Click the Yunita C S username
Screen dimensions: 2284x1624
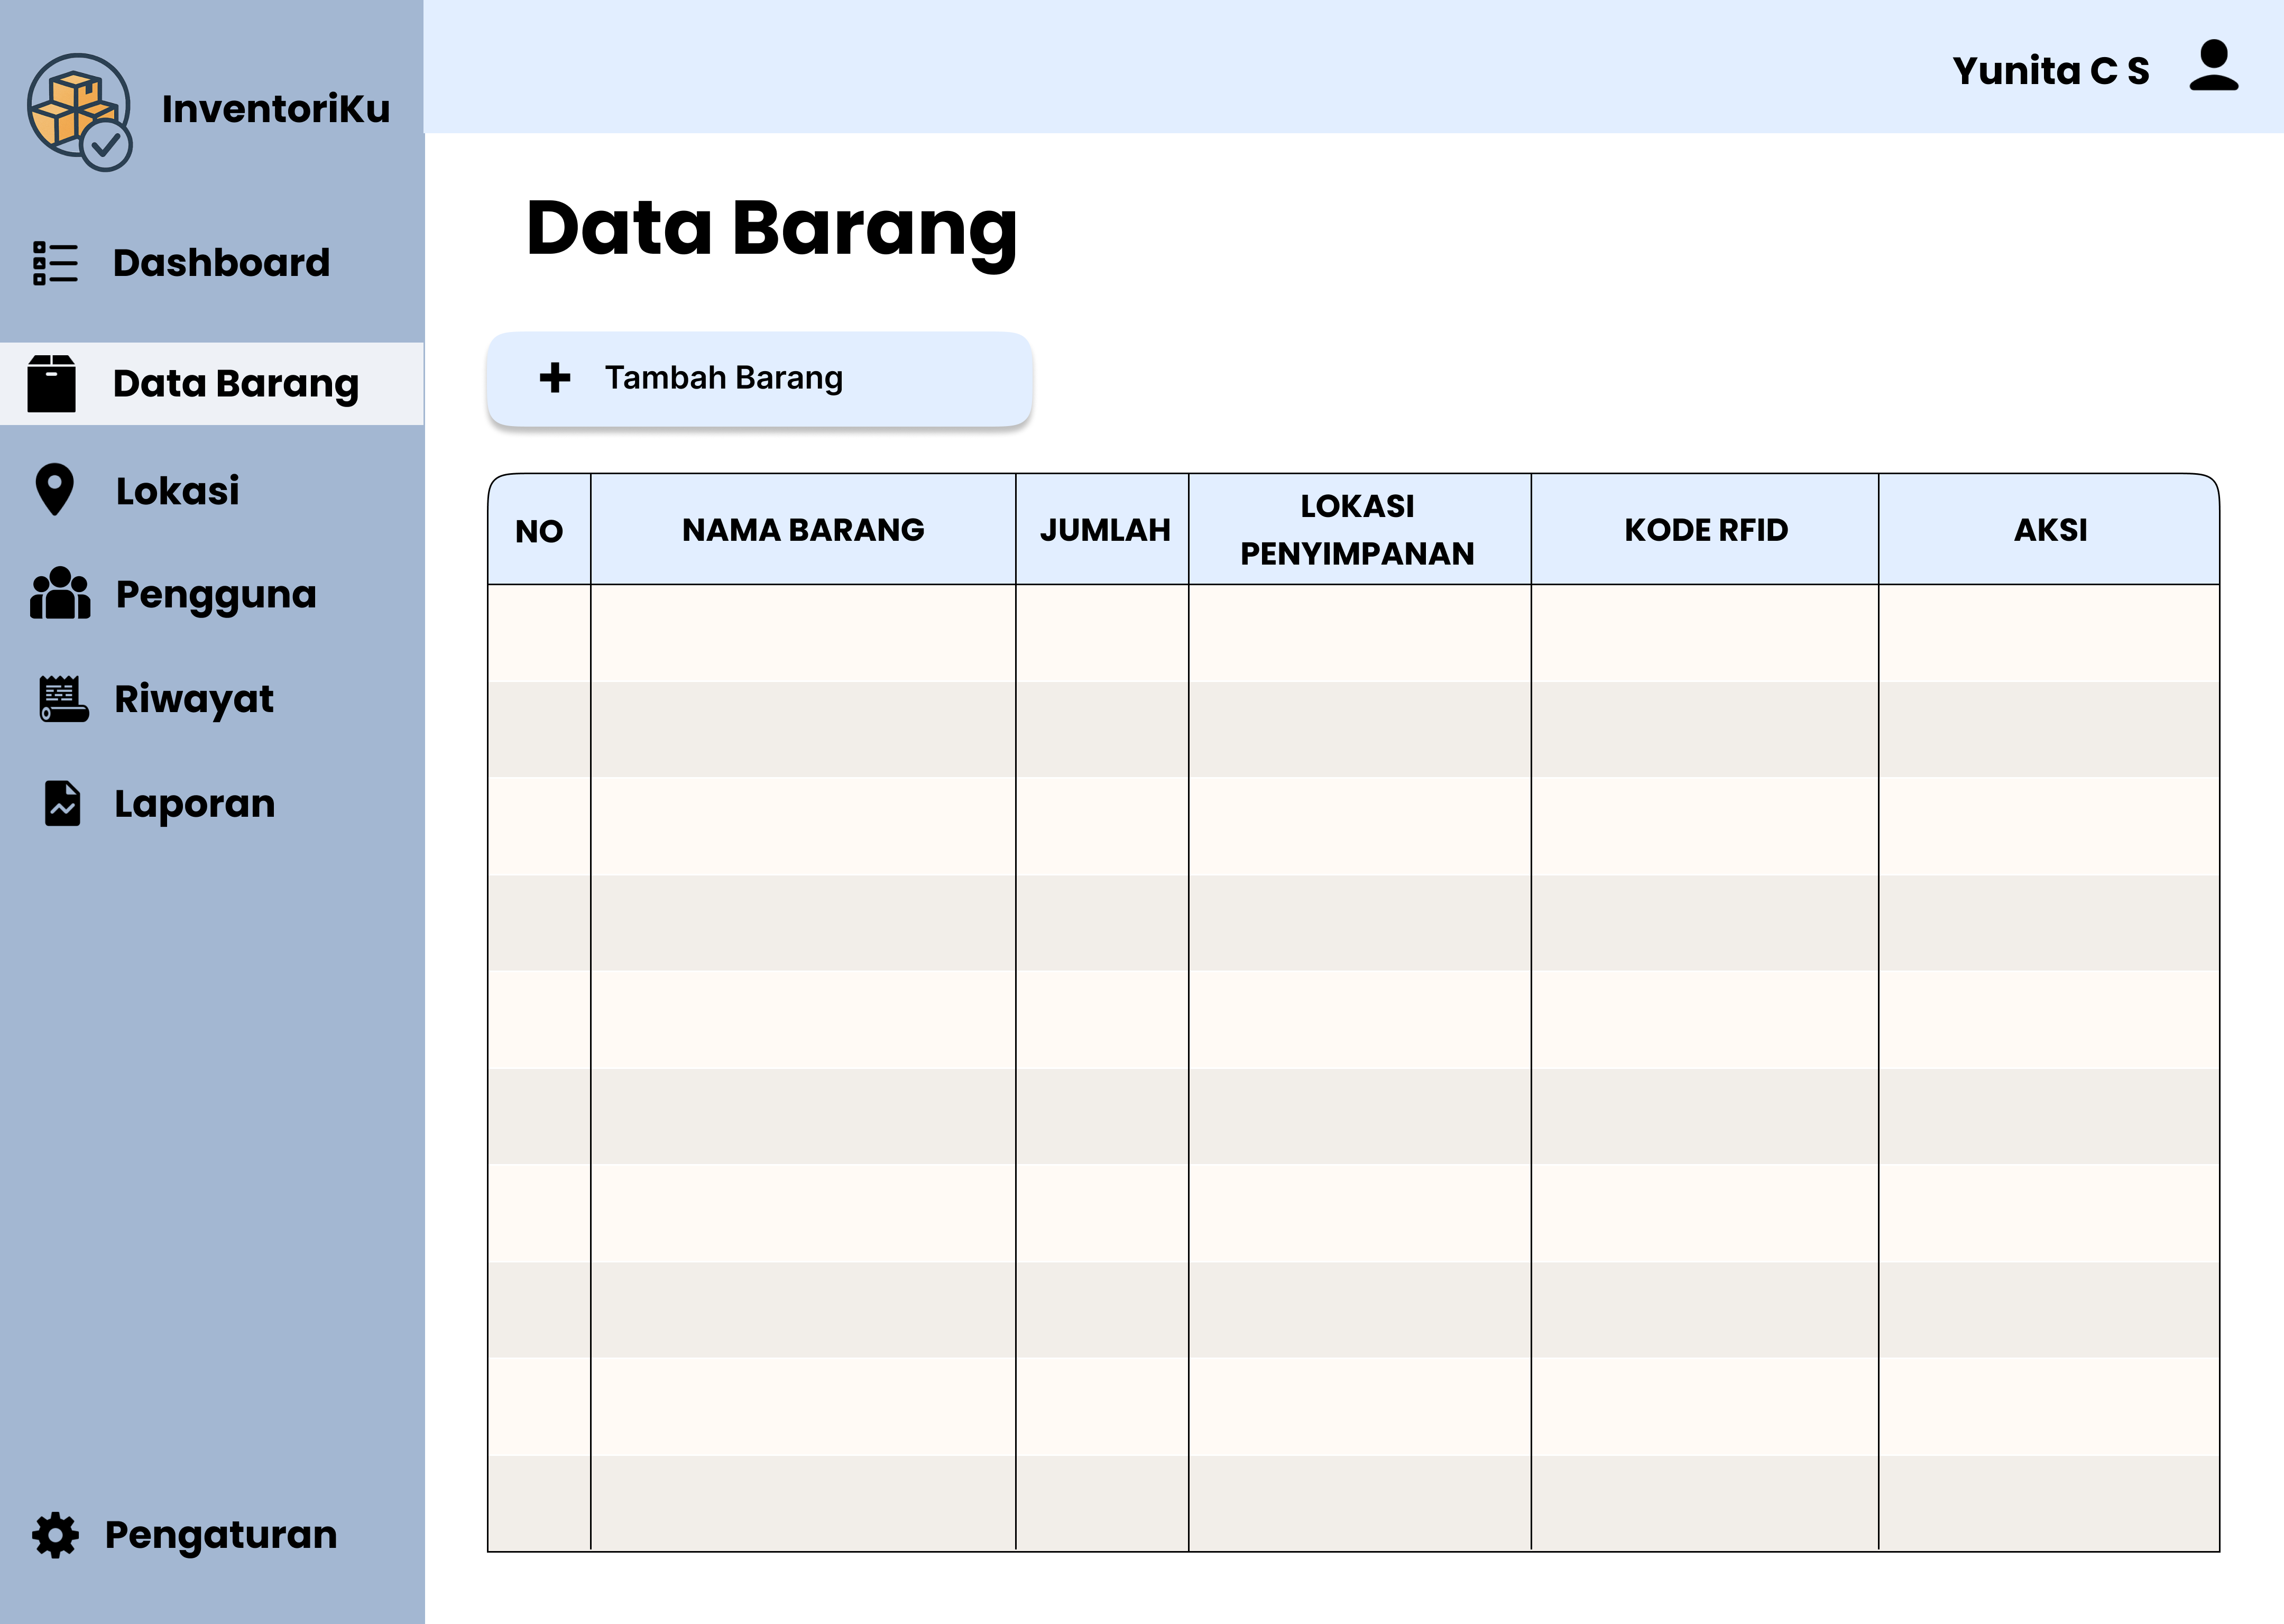2050,71
